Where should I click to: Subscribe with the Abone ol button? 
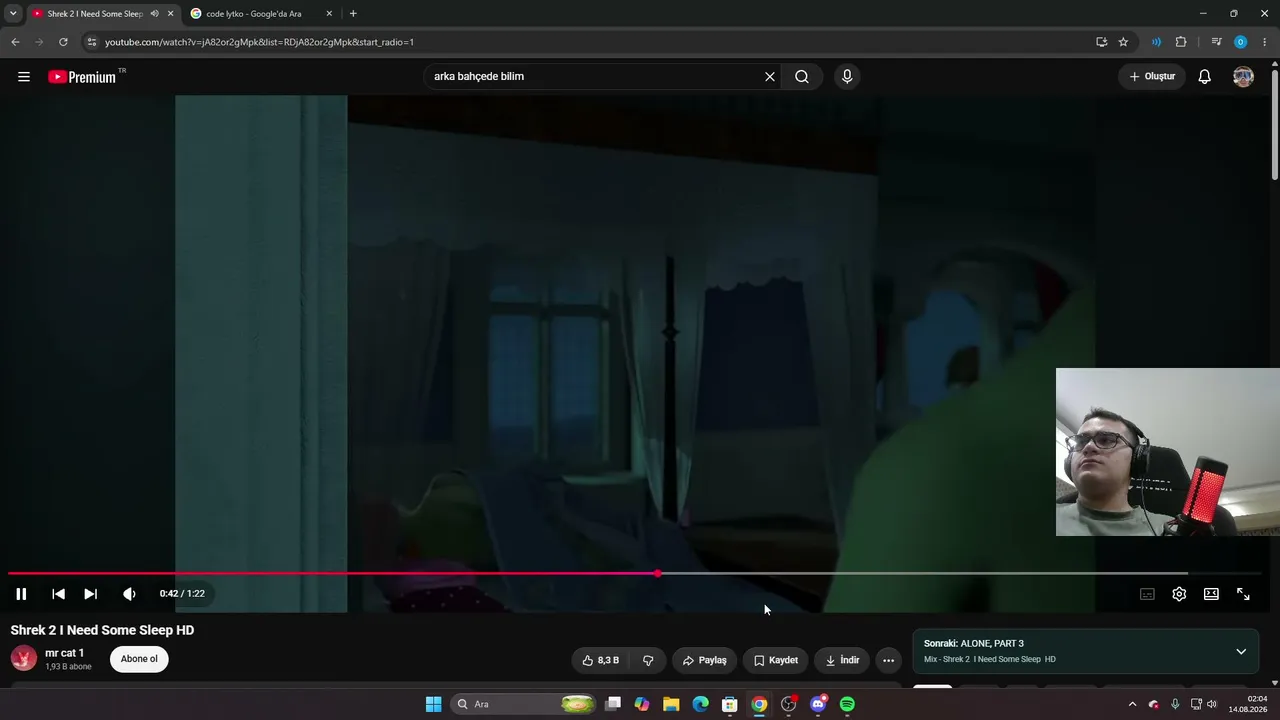tap(139, 659)
